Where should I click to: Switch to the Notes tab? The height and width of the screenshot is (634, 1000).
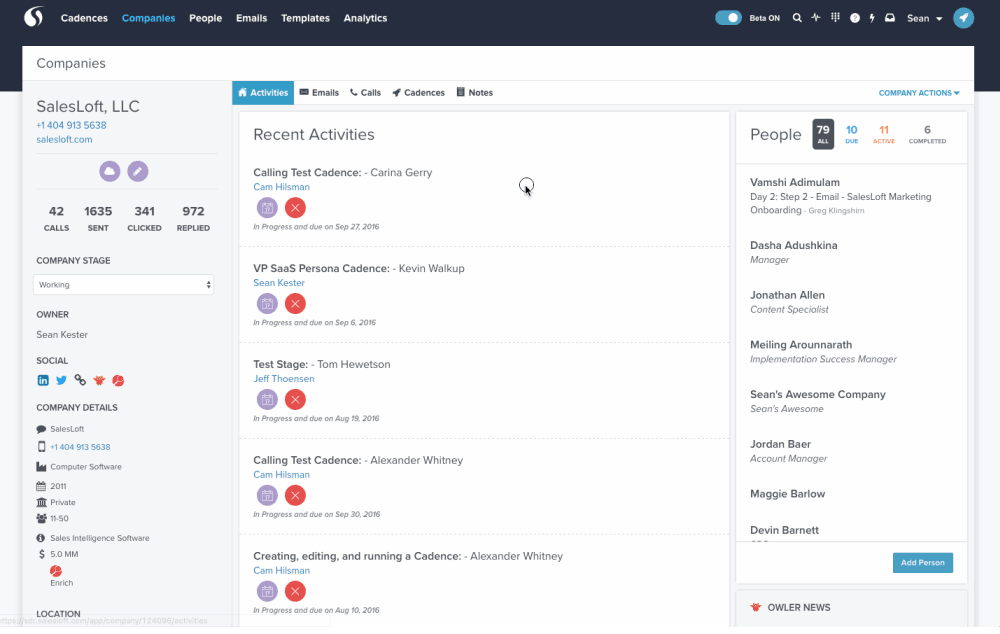coord(474,92)
